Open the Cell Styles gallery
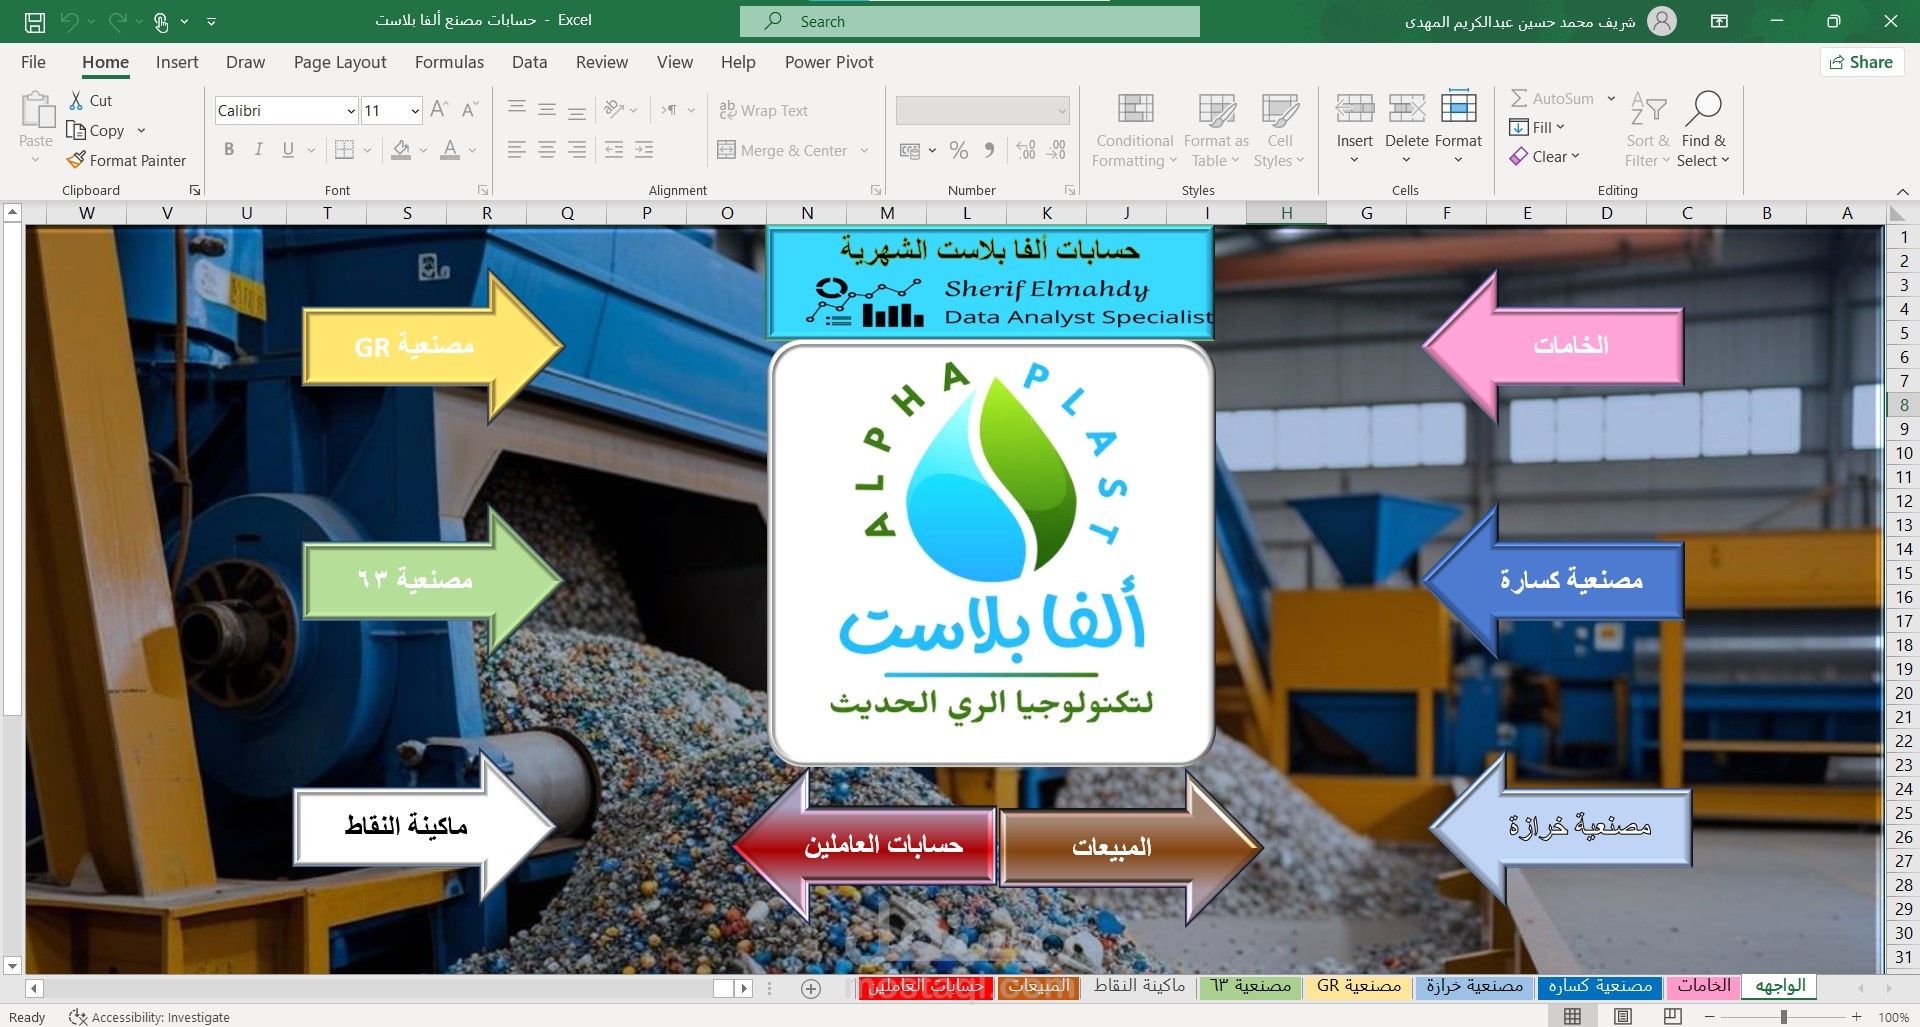Screen dimensions: 1920x1027 pyautogui.click(x=1279, y=131)
